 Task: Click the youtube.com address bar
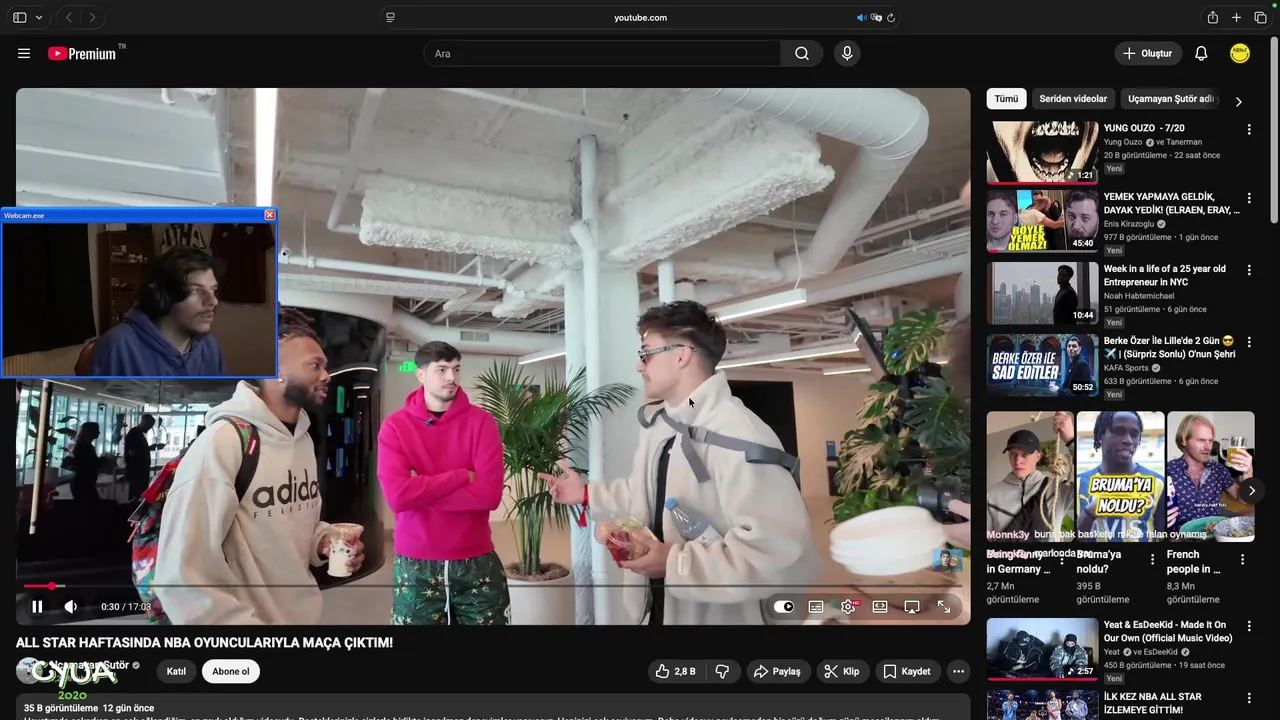coord(640,17)
